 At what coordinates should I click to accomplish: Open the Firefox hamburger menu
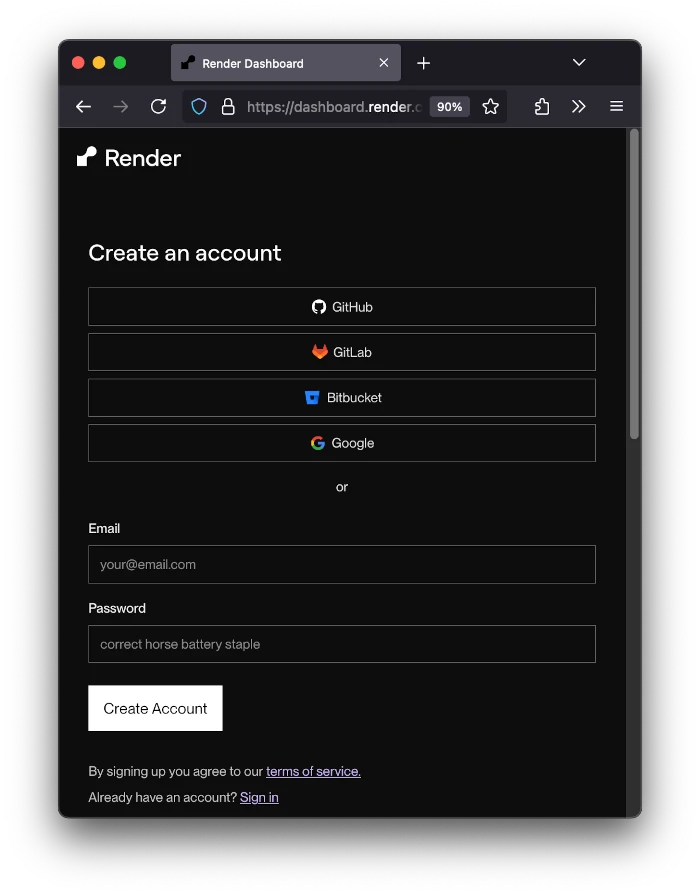(616, 106)
